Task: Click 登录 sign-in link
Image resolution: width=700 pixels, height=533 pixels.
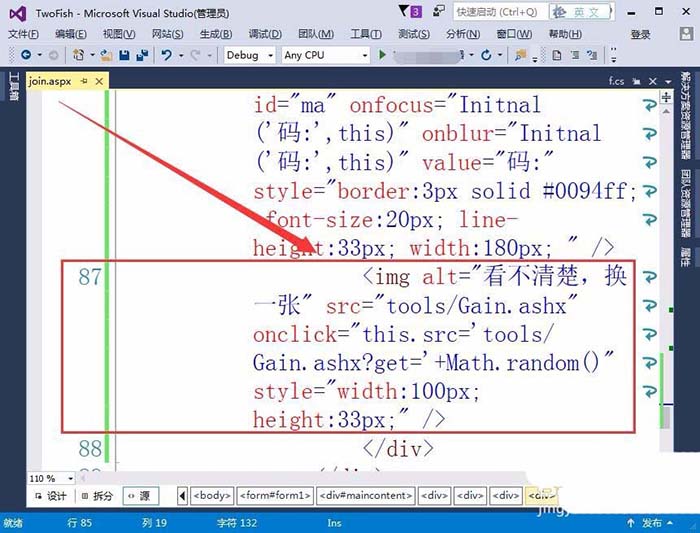Action: coord(640,34)
